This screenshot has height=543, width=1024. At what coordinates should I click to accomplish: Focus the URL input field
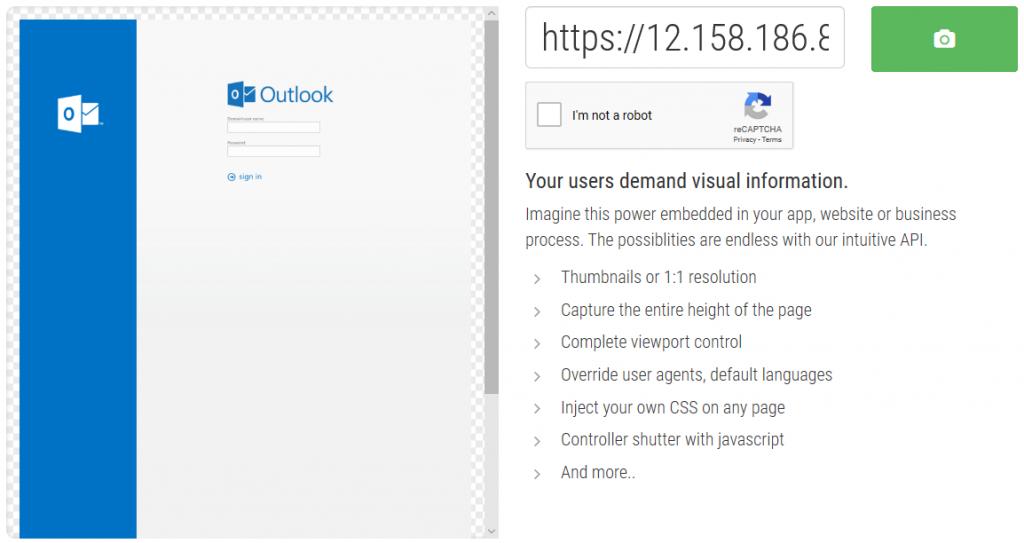pos(684,37)
